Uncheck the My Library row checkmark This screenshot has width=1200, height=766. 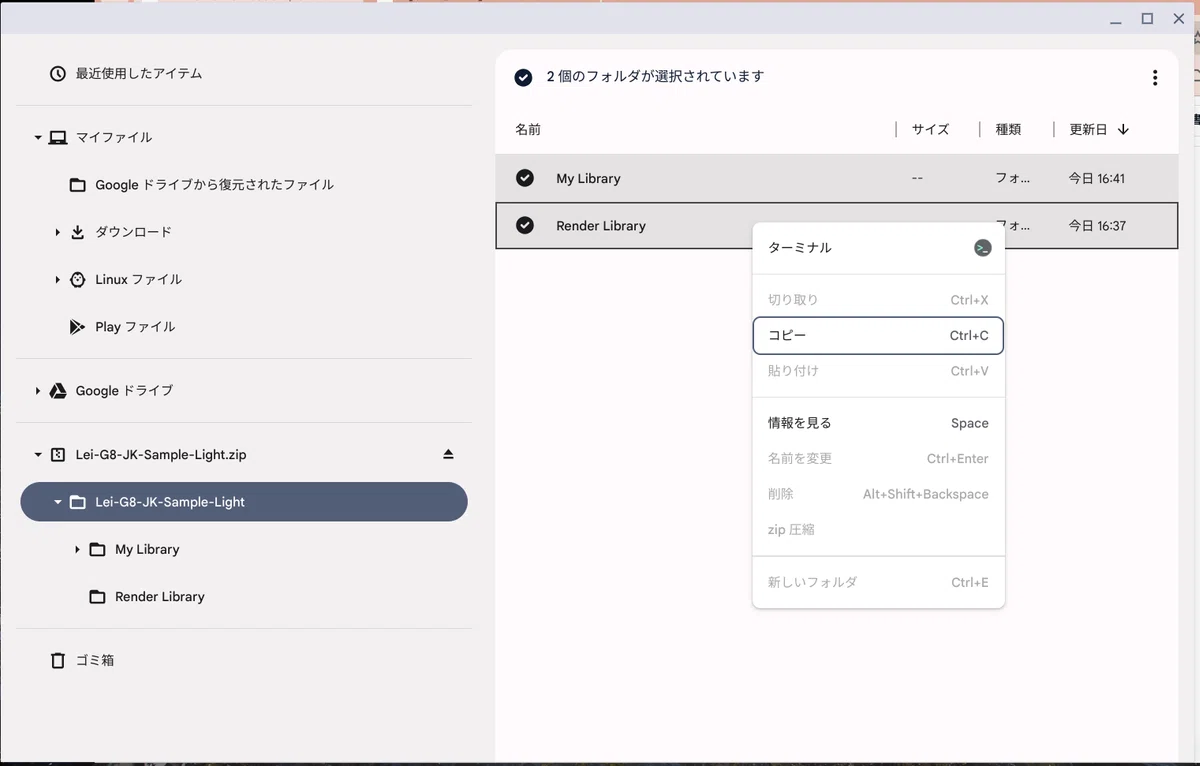coord(525,178)
